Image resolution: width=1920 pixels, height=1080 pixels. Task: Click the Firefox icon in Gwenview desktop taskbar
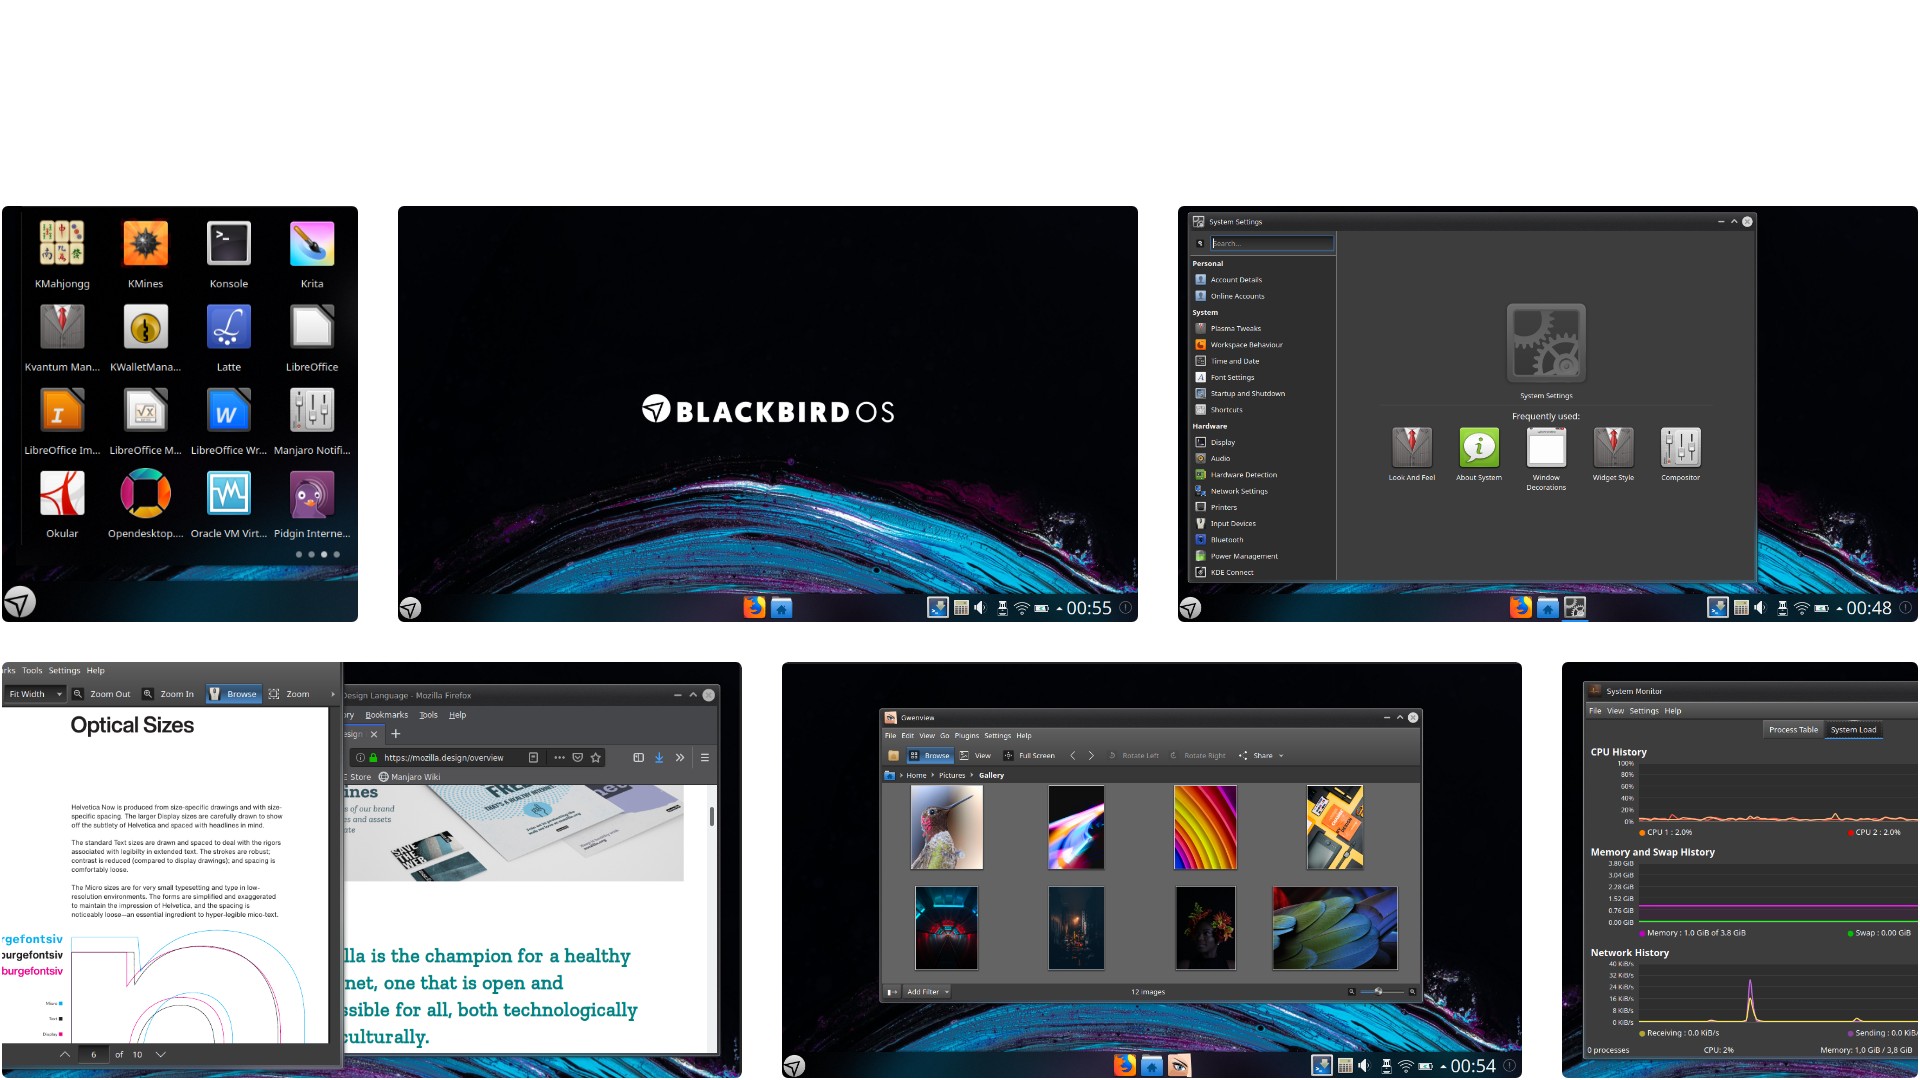(1124, 1066)
